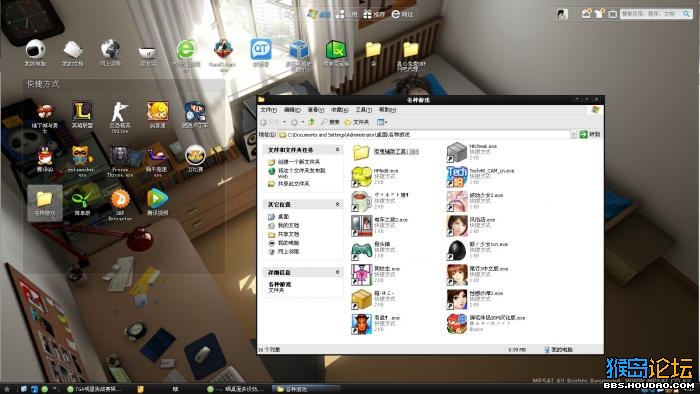Open HKcheat.exe shortcut in Explorer window
Image resolution: width=700 pixels, height=394 pixels.
[457, 152]
